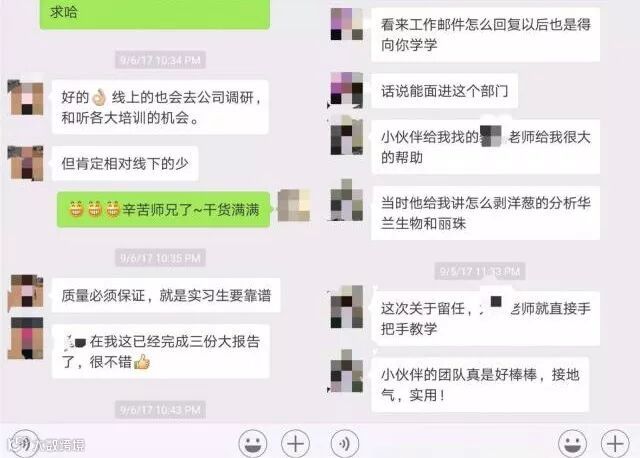Viewport: 640px width, 458px height.
Task: Tap OK hand emoji in 好的 message
Action: point(99,97)
